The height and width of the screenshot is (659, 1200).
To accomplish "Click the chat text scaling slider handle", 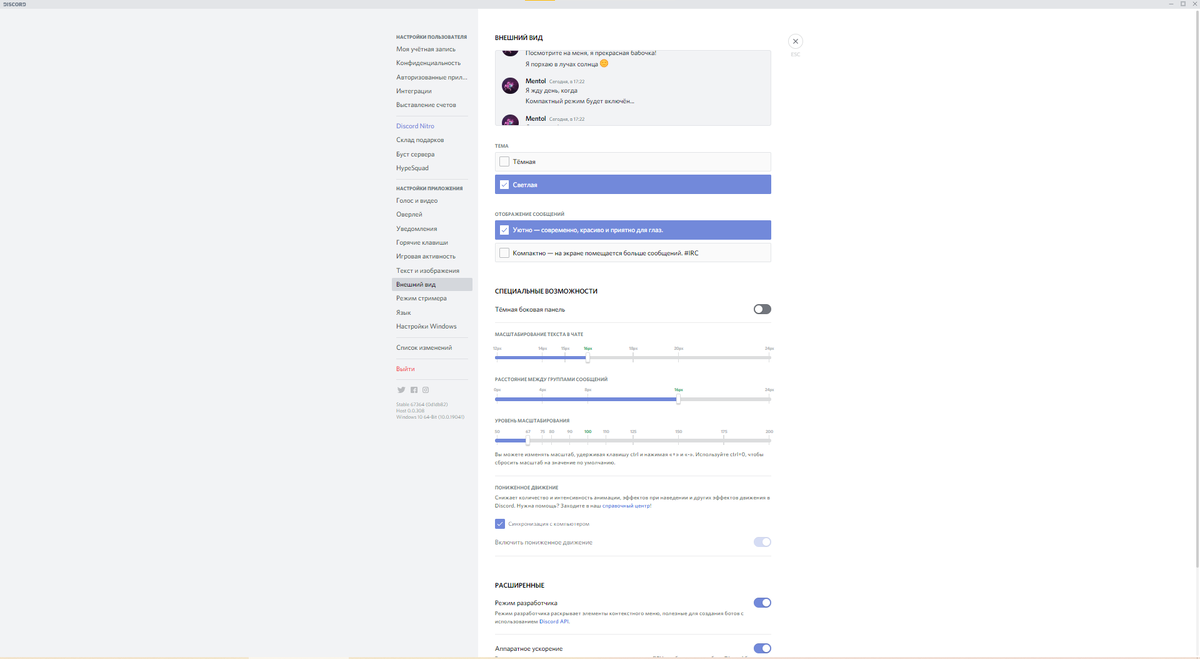I will 588,357.
